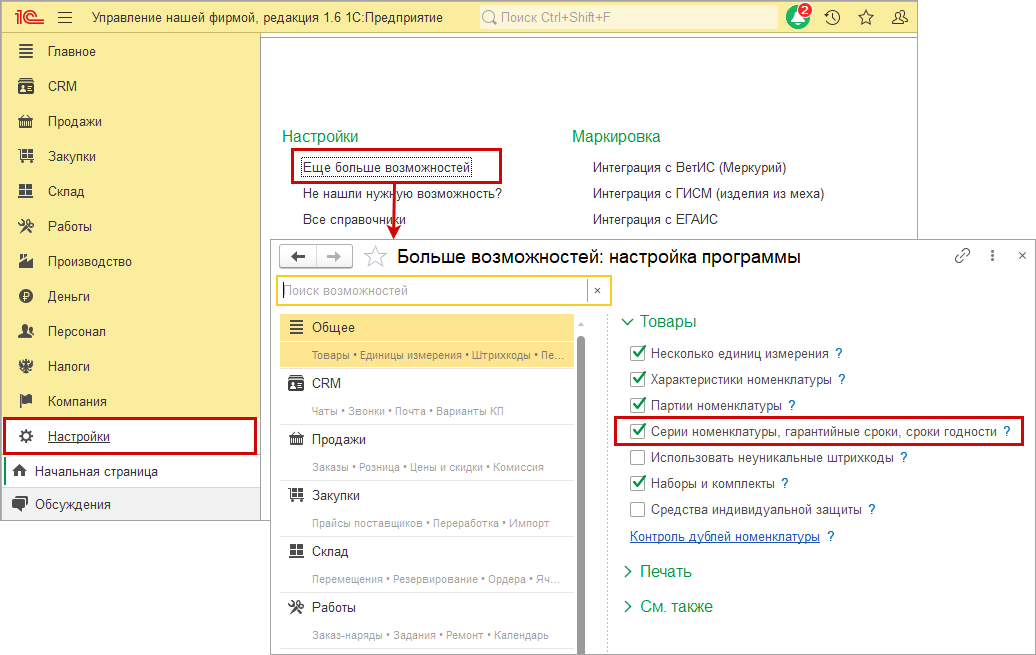Open Еще больше возможностей link
The width and height of the screenshot is (1036, 655).
click(x=387, y=168)
